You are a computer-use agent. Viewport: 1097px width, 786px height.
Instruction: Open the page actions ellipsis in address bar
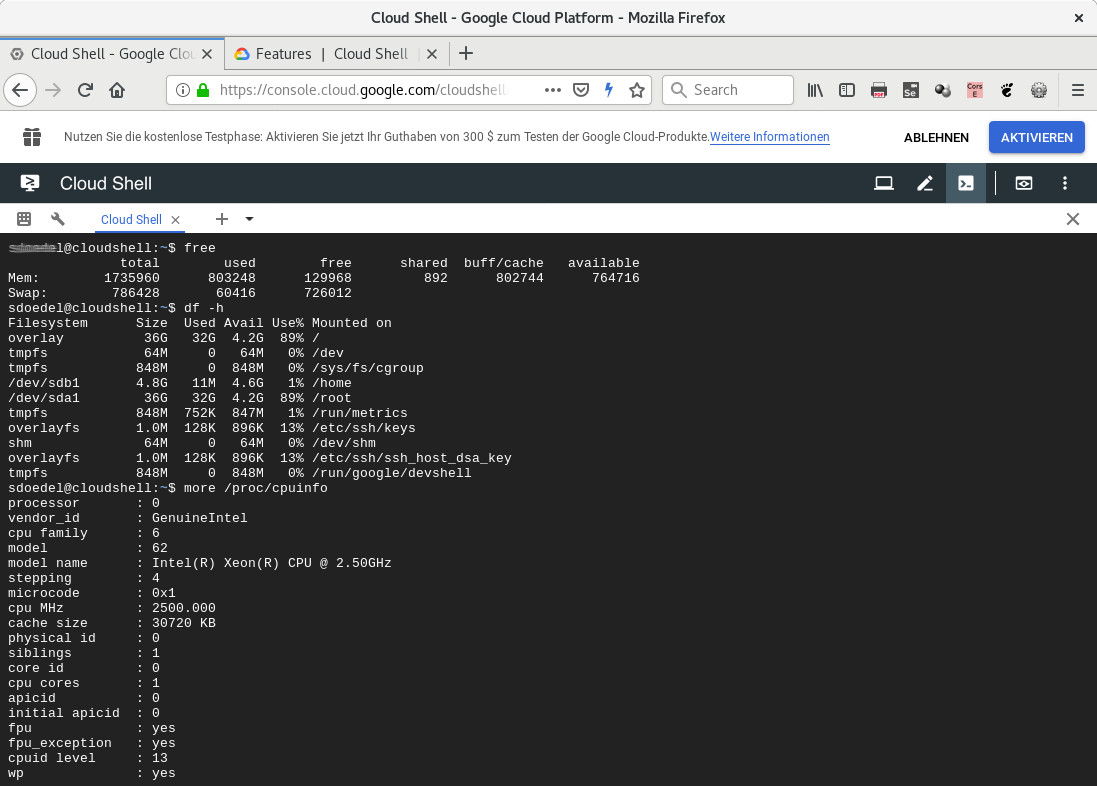553,89
